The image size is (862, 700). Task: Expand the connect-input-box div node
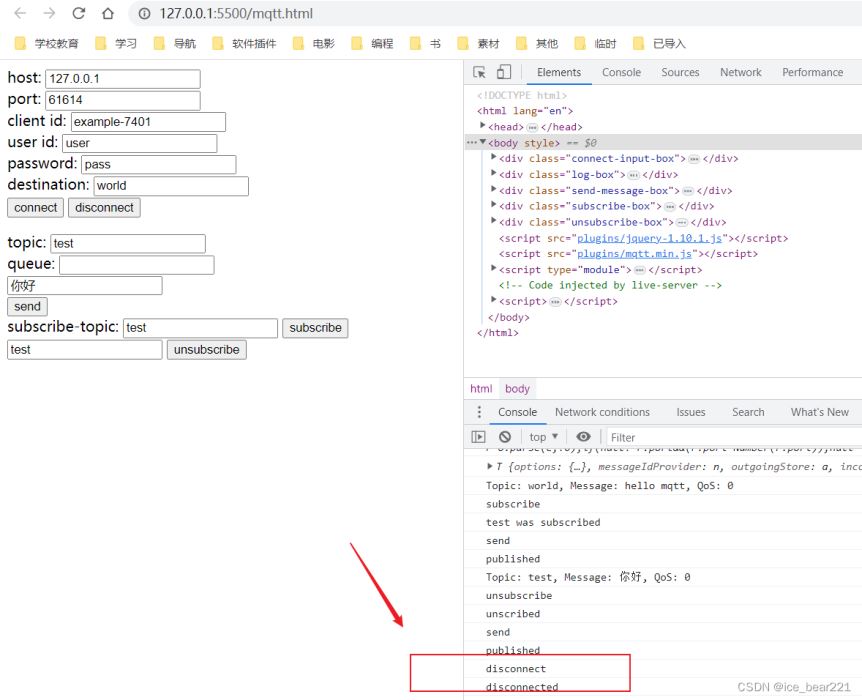pyautogui.click(x=494, y=158)
